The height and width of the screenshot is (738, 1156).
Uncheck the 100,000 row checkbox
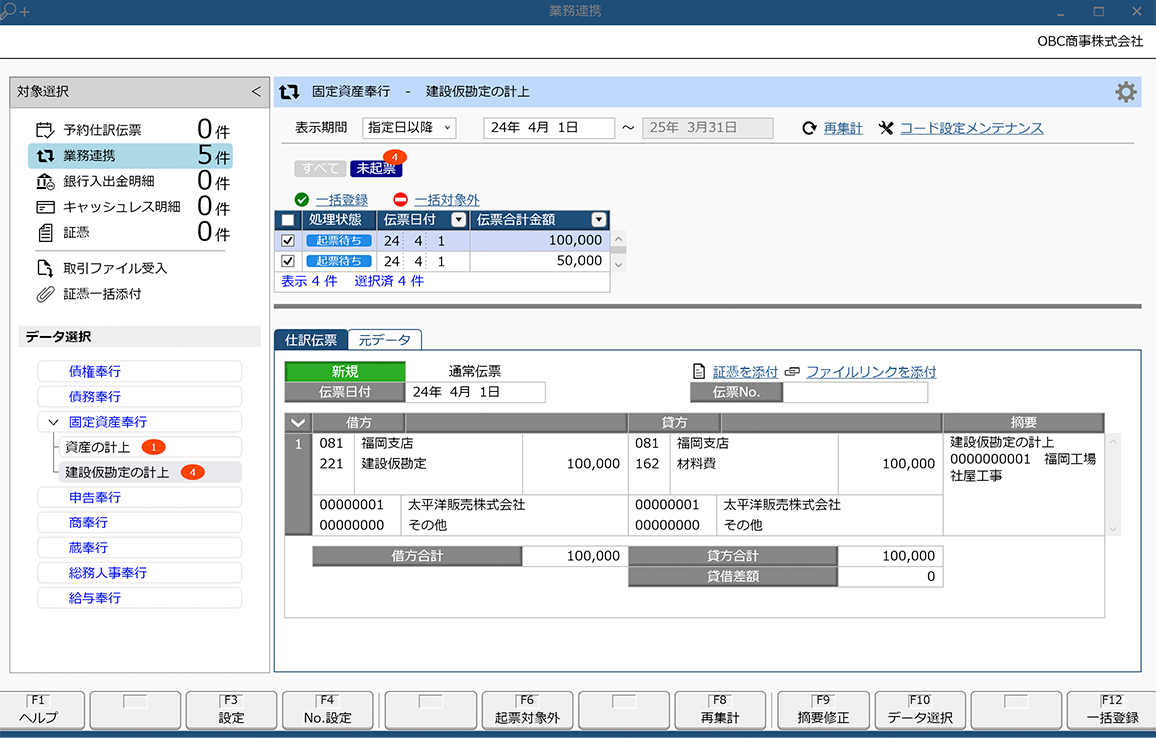click(288, 241)
